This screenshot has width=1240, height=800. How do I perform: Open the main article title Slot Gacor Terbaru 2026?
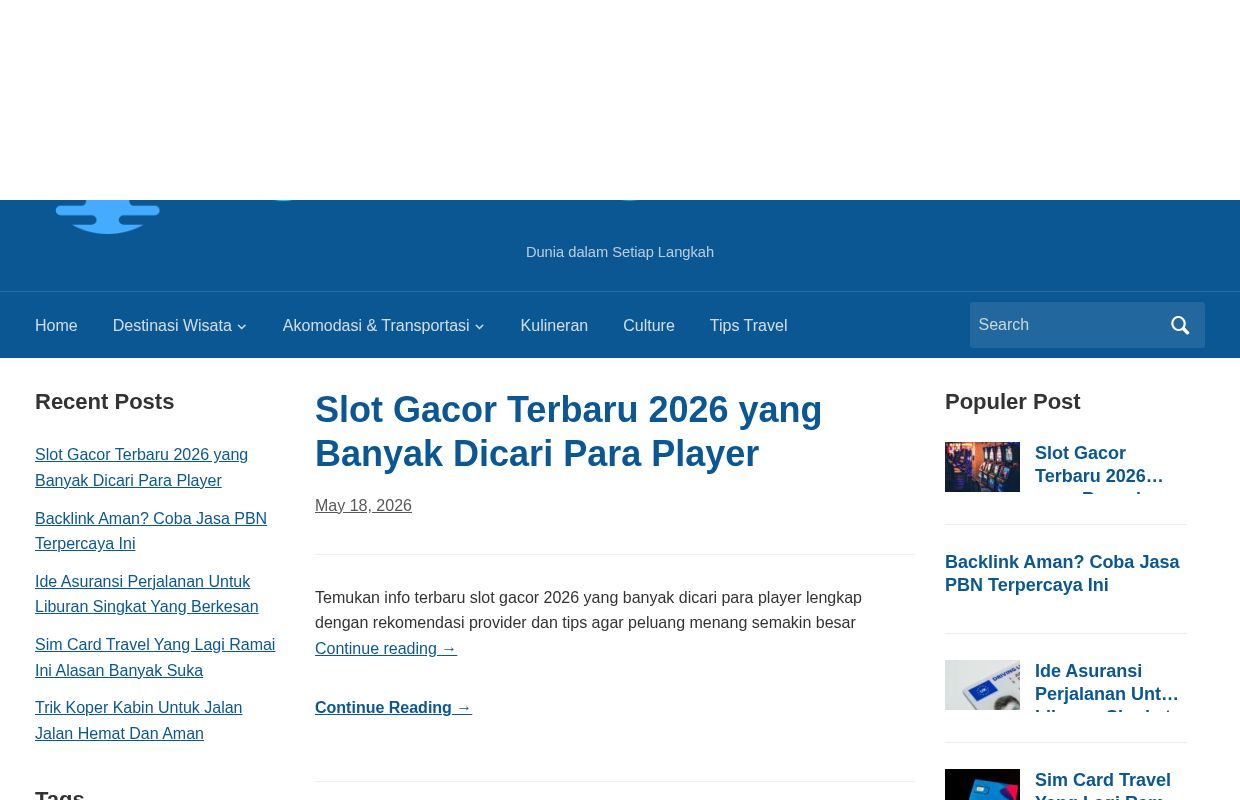click(x=568, y=431)
